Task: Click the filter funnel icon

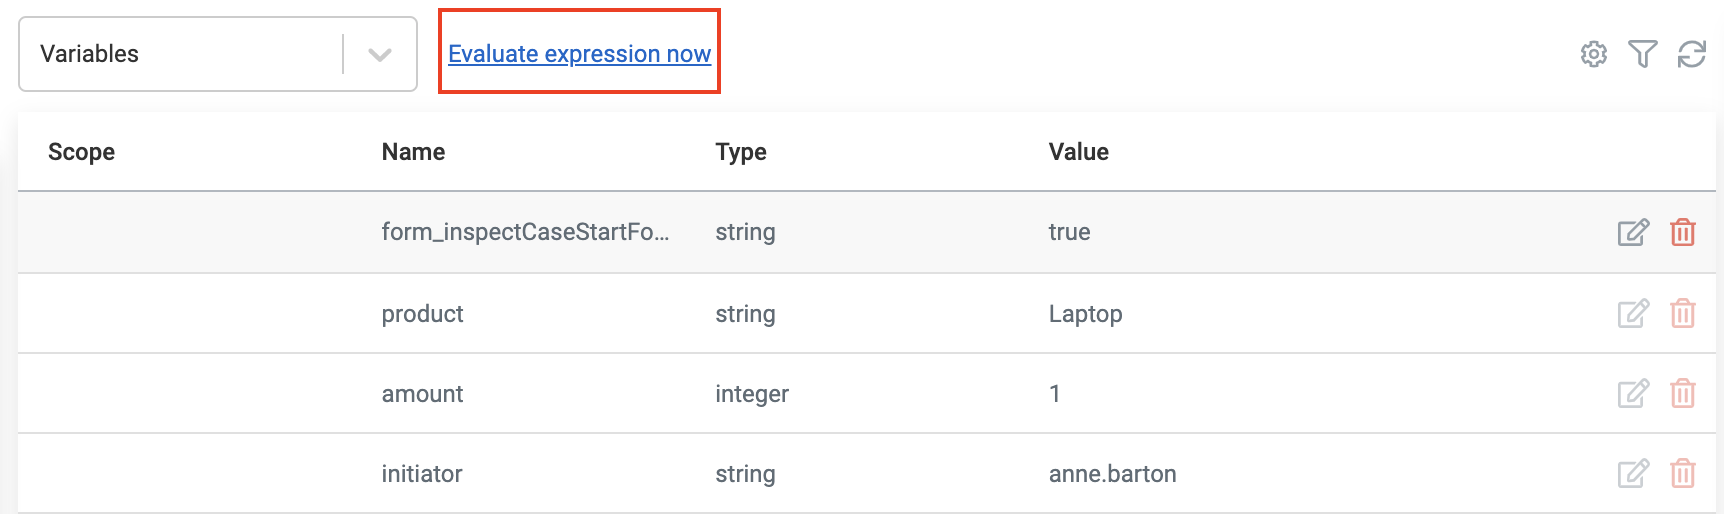Action: pos(1642,54)
